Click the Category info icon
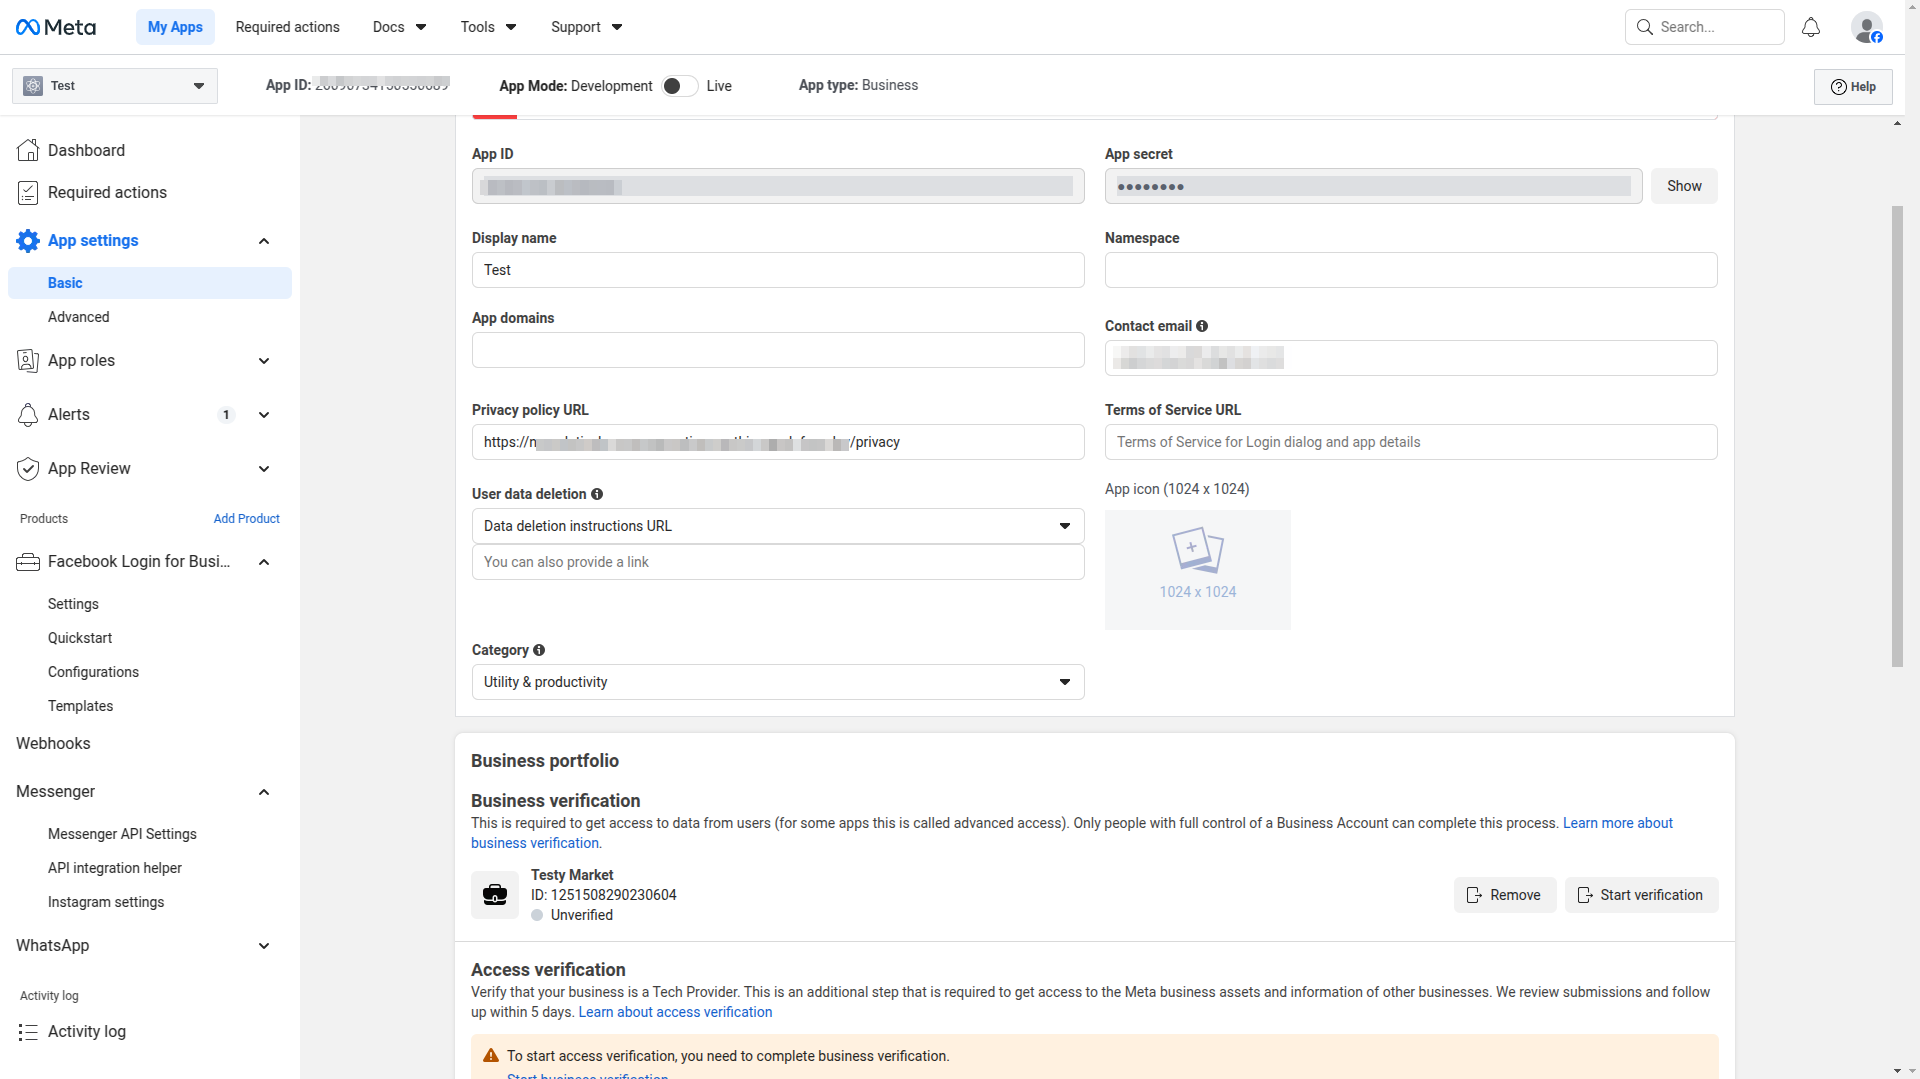 [x=539, y=650]
